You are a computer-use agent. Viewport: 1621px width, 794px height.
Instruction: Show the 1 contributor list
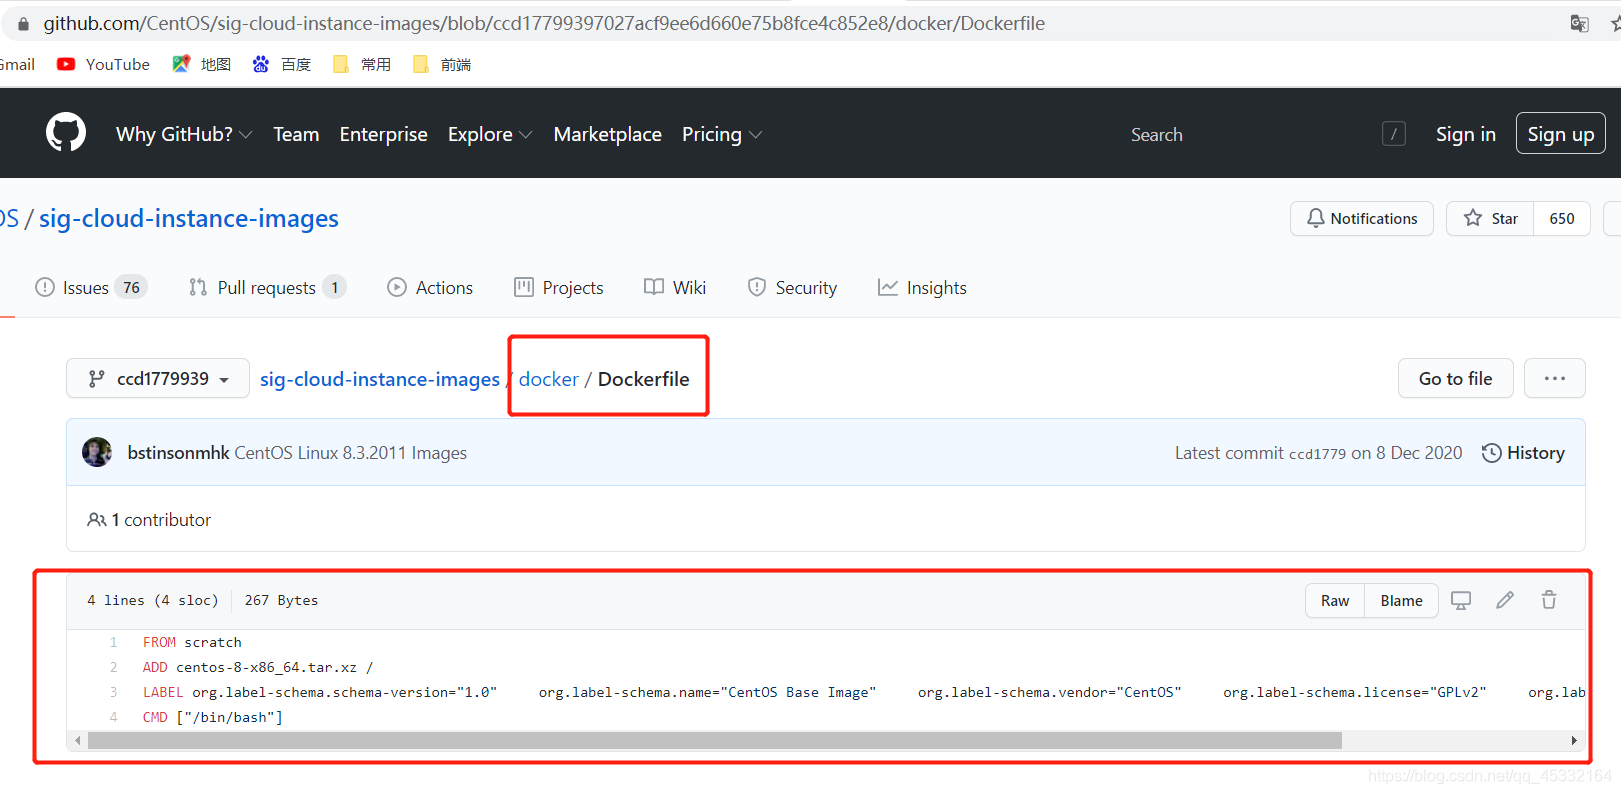point(149,520)
